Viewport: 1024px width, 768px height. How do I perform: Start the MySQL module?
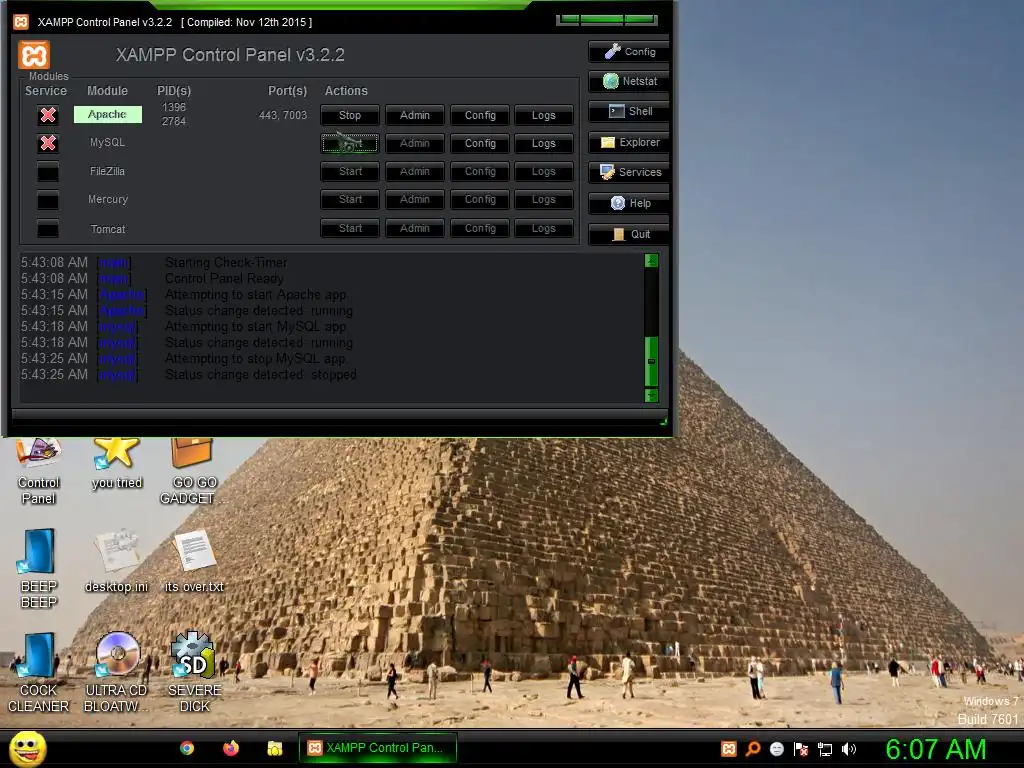[x=350, y=143]
